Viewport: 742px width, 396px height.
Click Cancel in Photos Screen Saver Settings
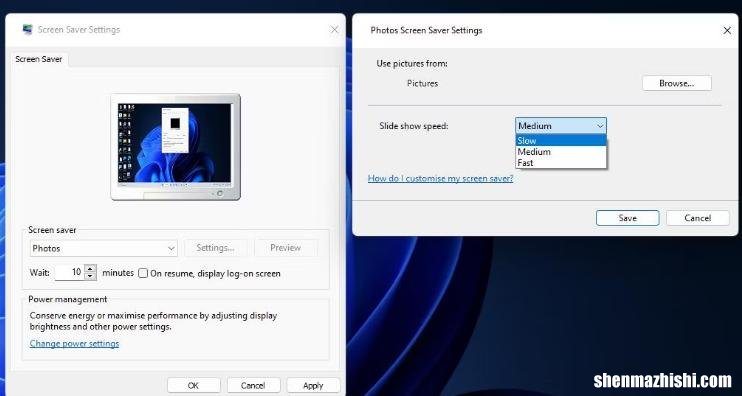(698, 218)
